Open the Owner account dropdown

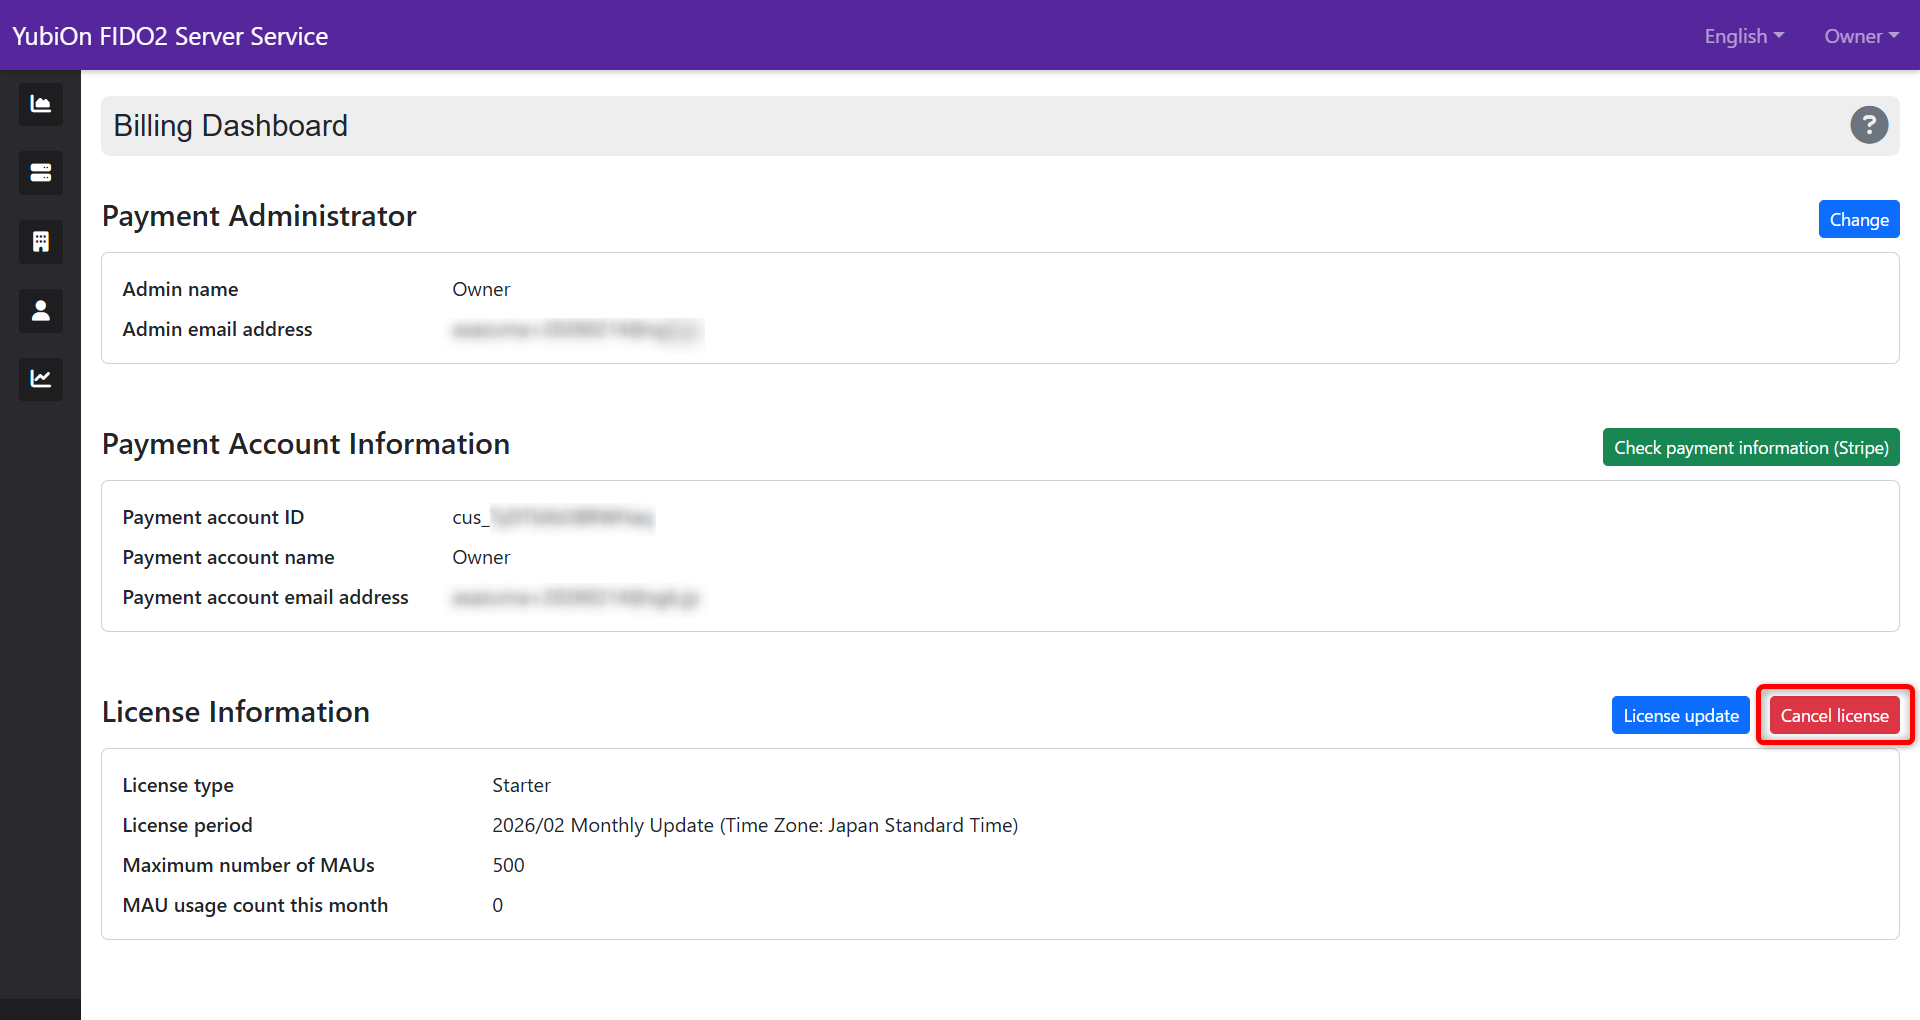[x=1860, y=36]
